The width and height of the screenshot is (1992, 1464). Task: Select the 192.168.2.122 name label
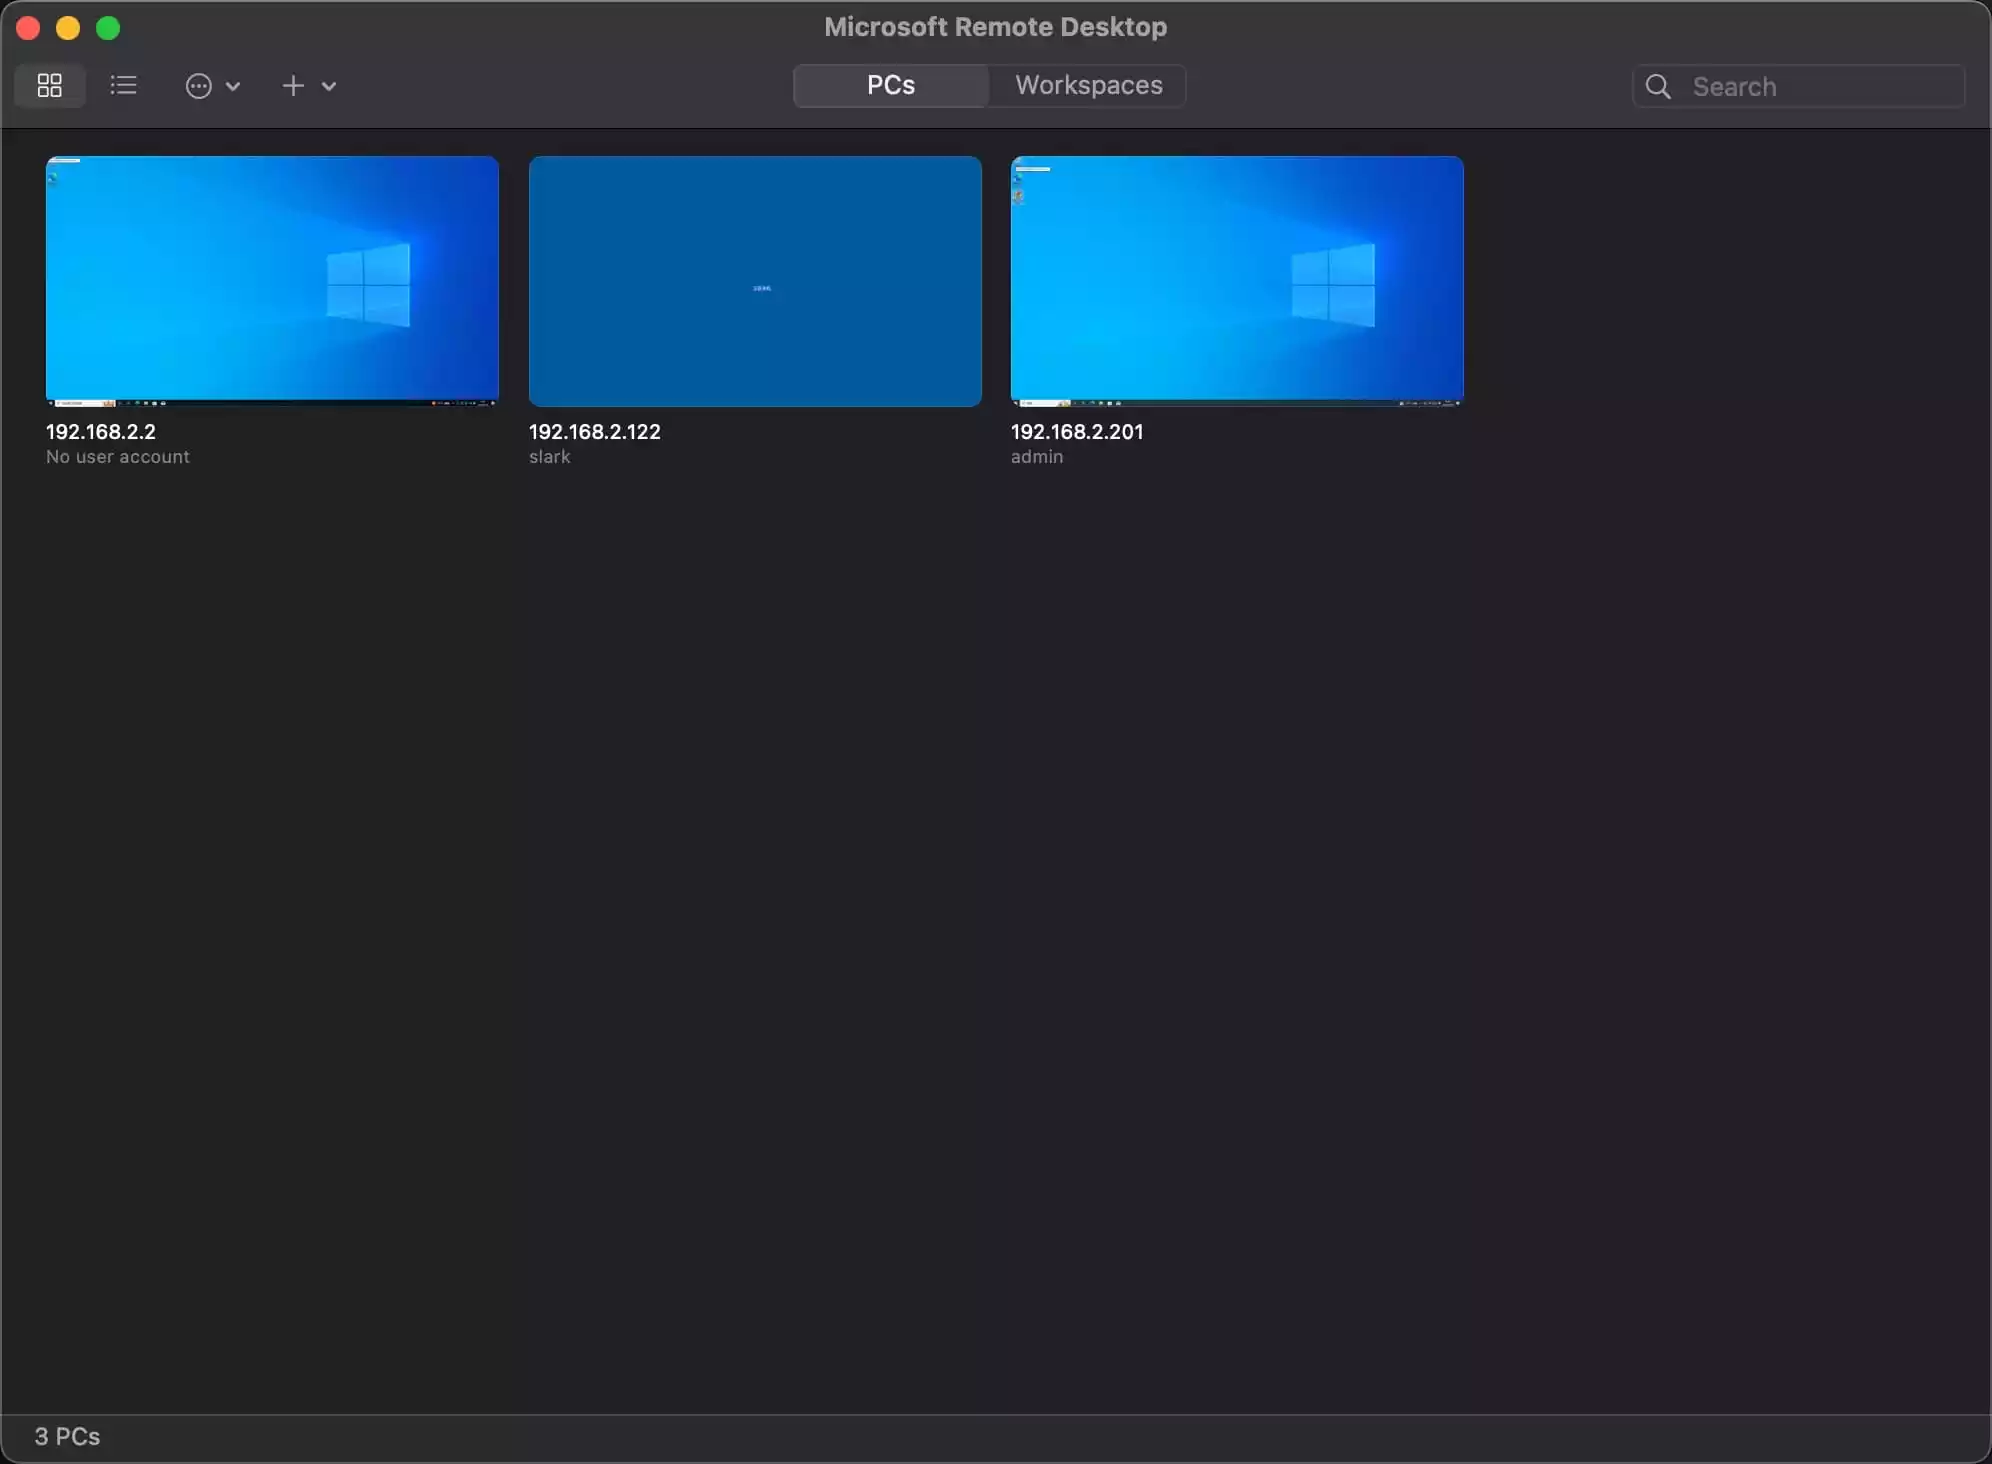(x=594, y=432)
